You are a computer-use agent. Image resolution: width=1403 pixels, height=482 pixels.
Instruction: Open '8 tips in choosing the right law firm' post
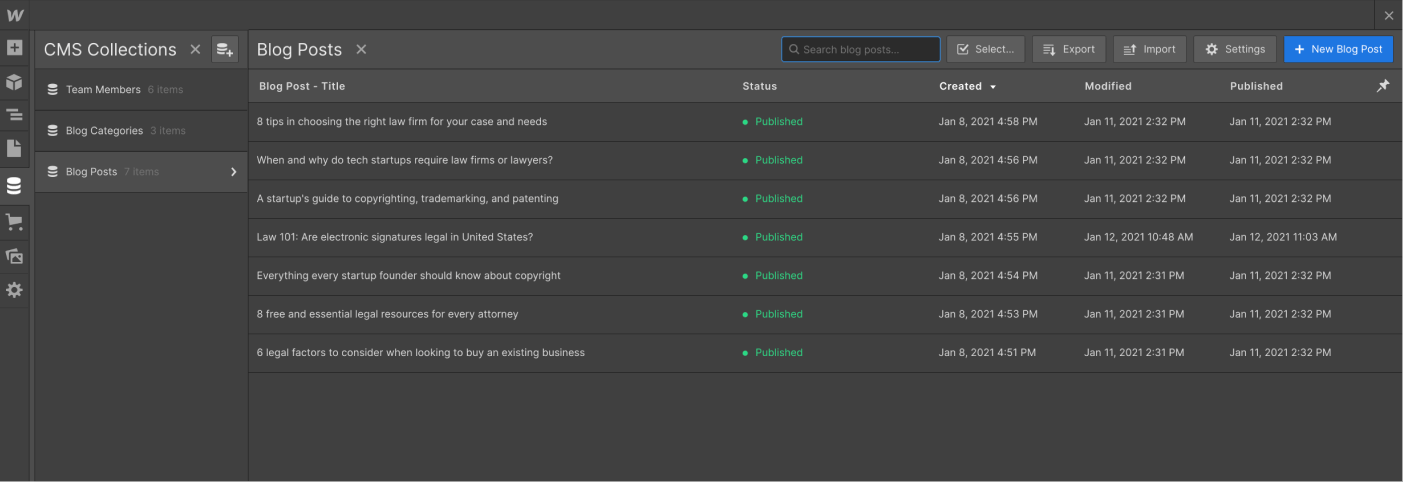coord(402,122)
